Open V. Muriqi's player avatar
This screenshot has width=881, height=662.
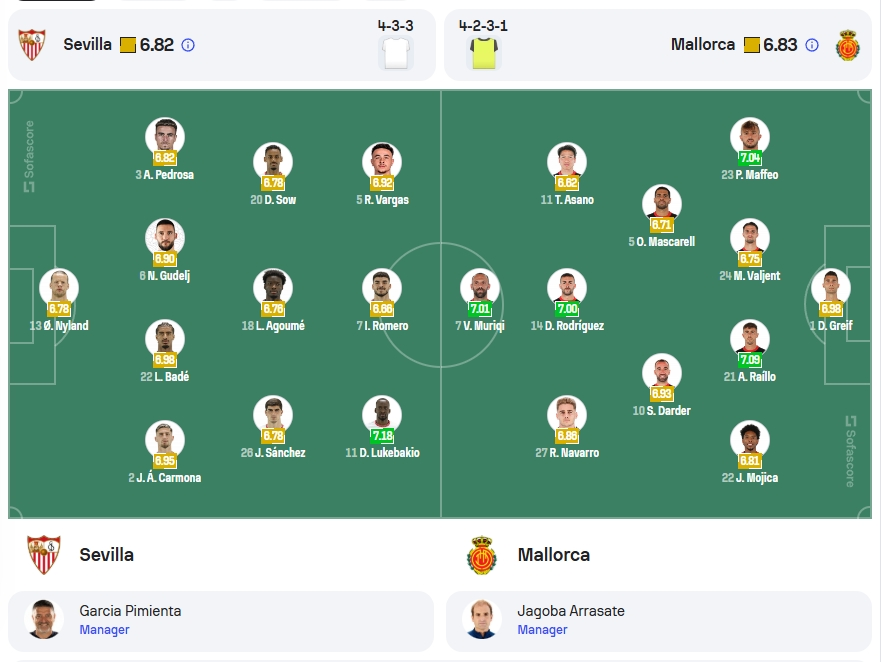tap(480, 288)
